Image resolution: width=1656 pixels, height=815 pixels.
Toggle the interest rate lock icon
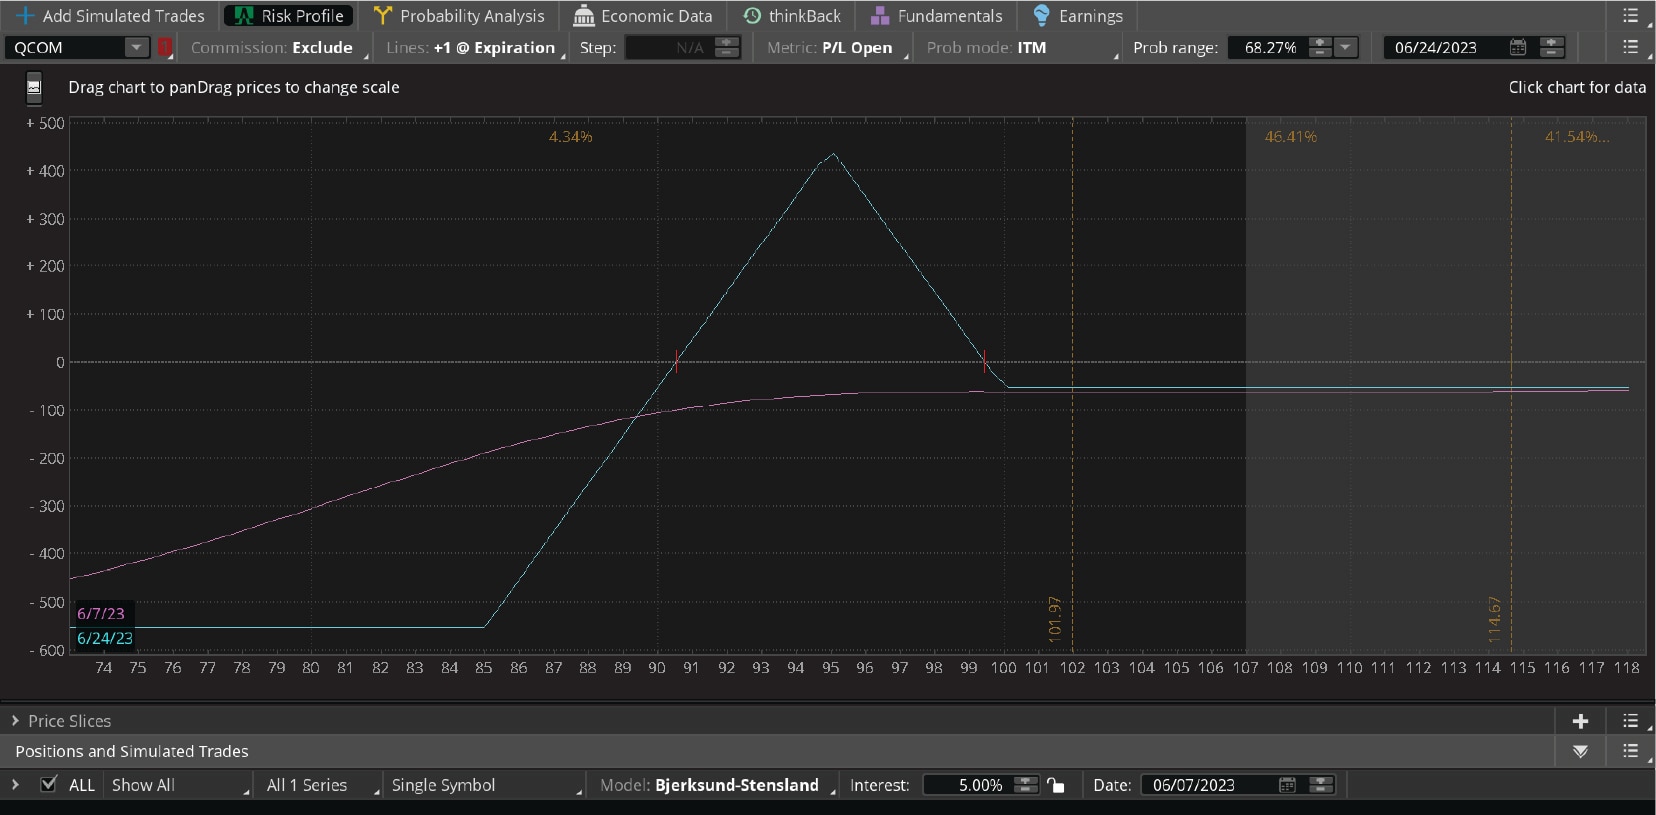point(1056,785)
